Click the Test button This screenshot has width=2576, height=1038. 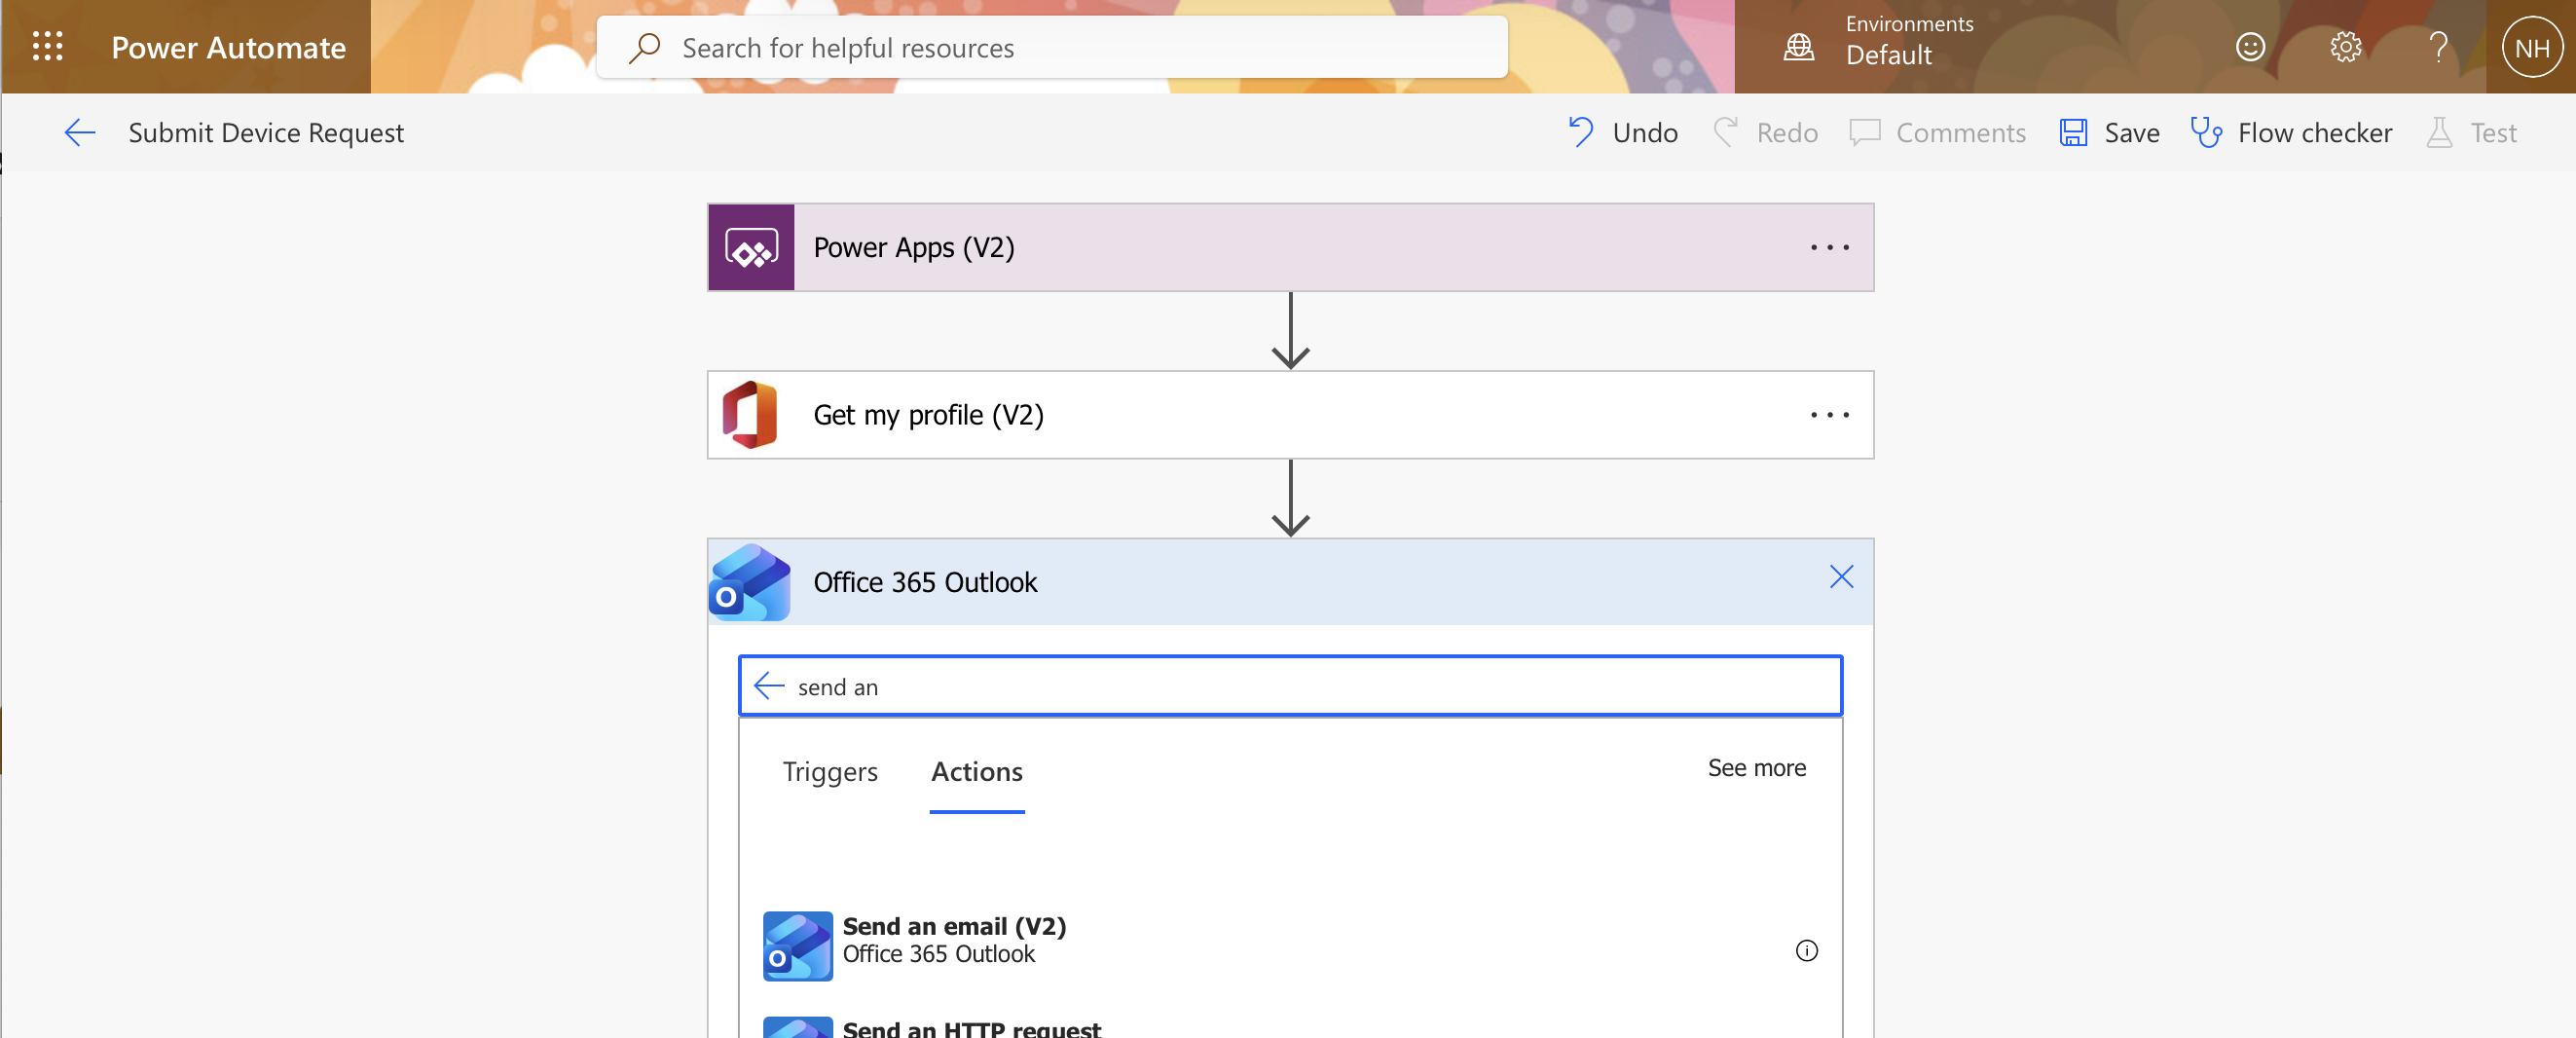[2471, 132]
